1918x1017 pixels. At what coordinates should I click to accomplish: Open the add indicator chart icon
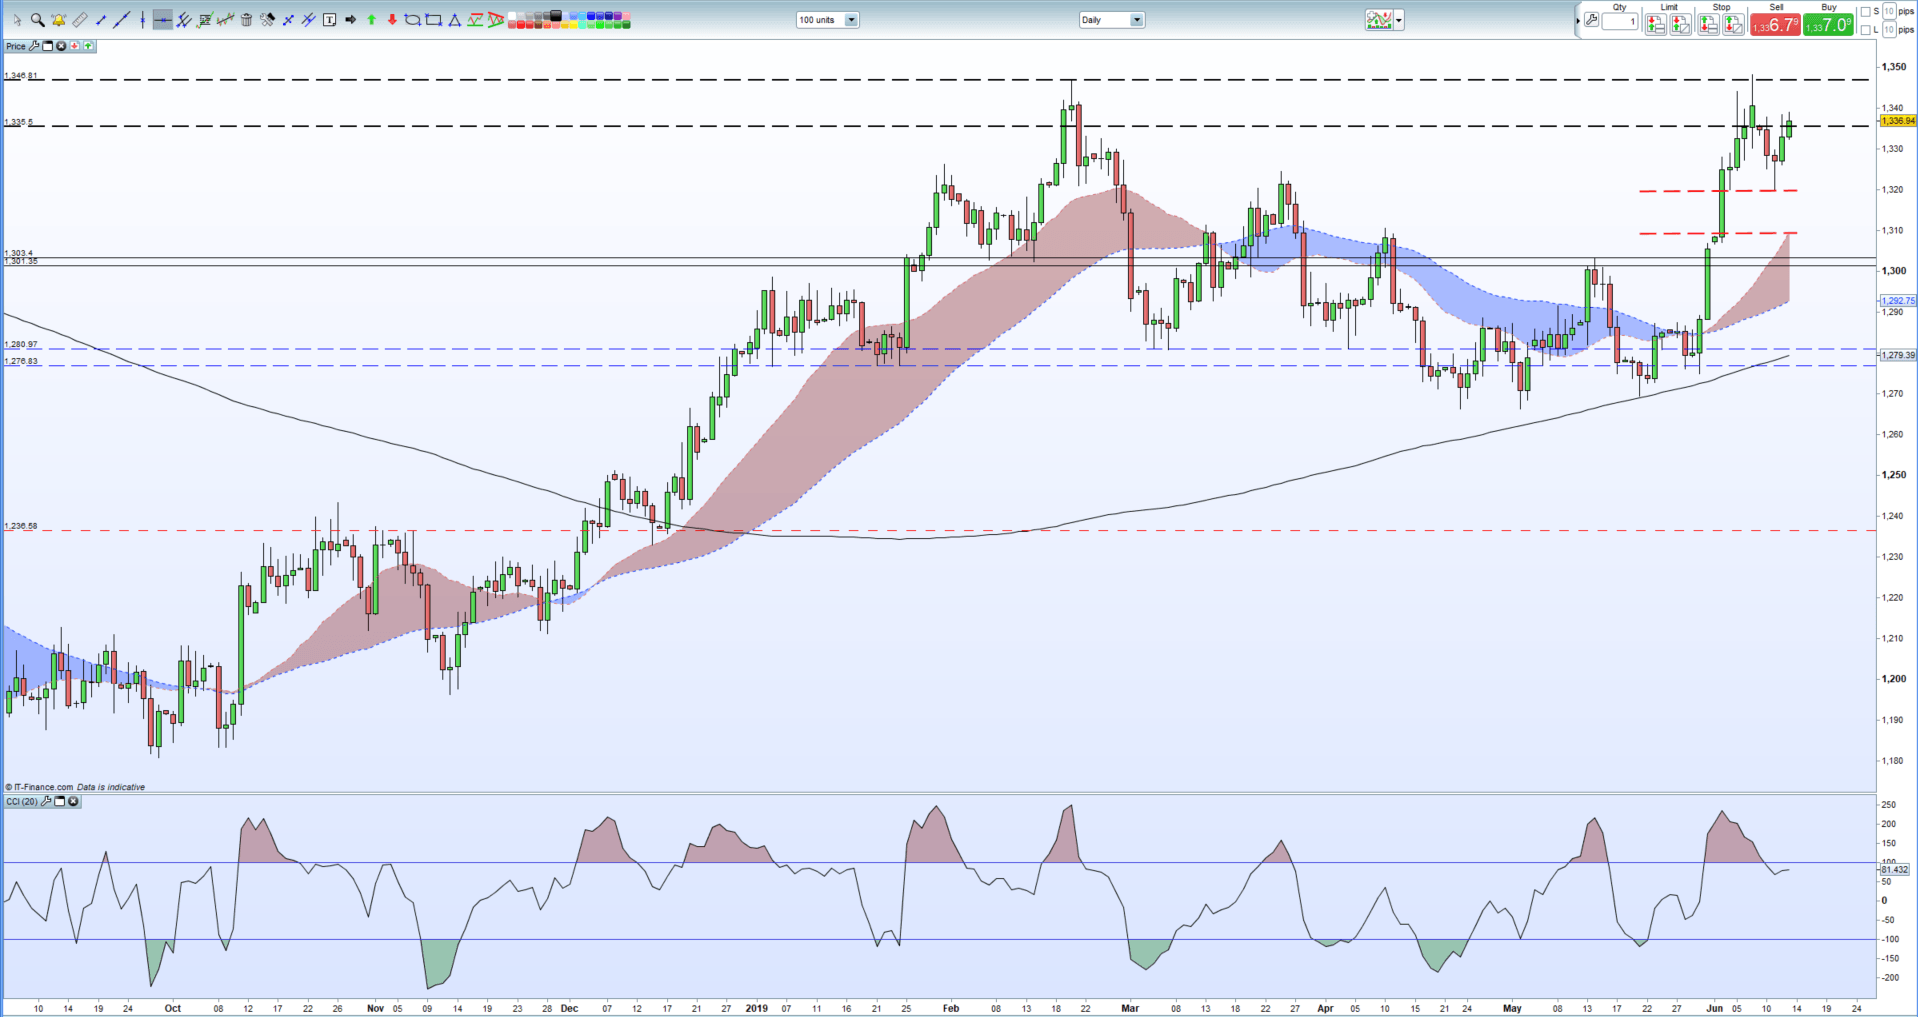point(1380,20)
